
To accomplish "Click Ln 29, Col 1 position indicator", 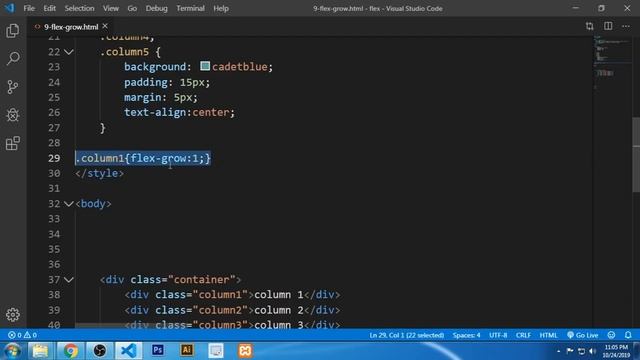I will coord(407,335).
